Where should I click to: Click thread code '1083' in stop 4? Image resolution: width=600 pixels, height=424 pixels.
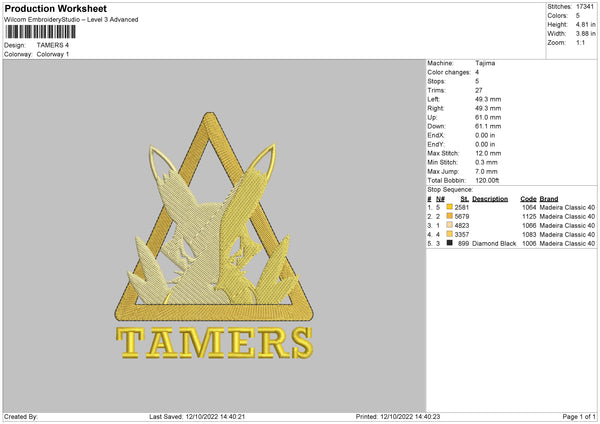point(529,235)
